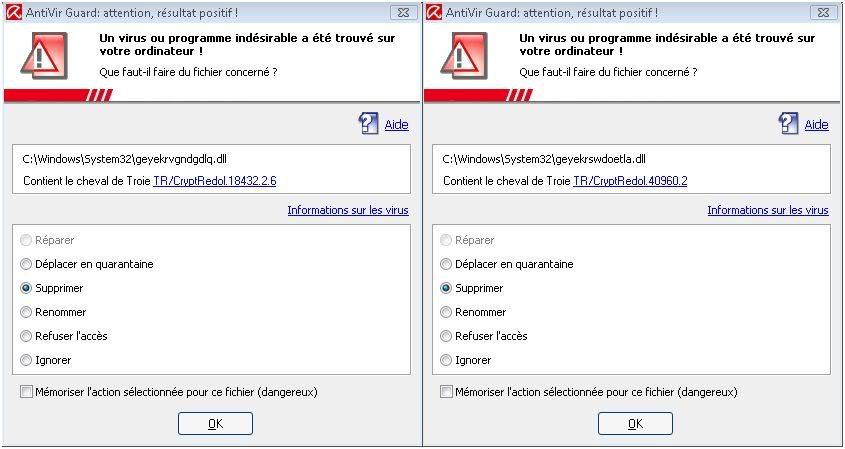Screen dimensions: 845x449
Task: Enable 'Mémoriser l'action' checkbox in left dialog
Action: (x=26, y=392)
